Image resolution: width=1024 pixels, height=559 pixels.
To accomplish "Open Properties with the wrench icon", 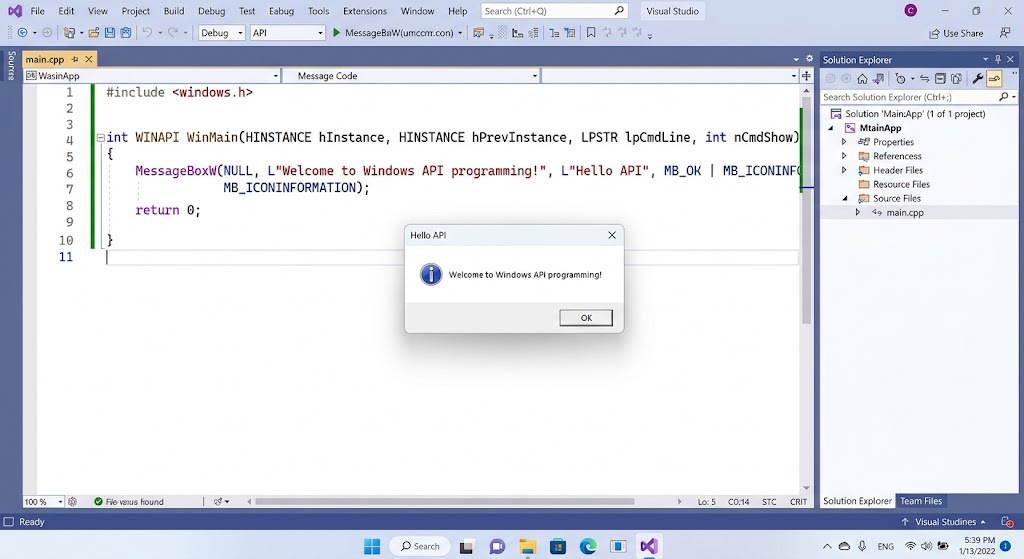I will 978,78.
